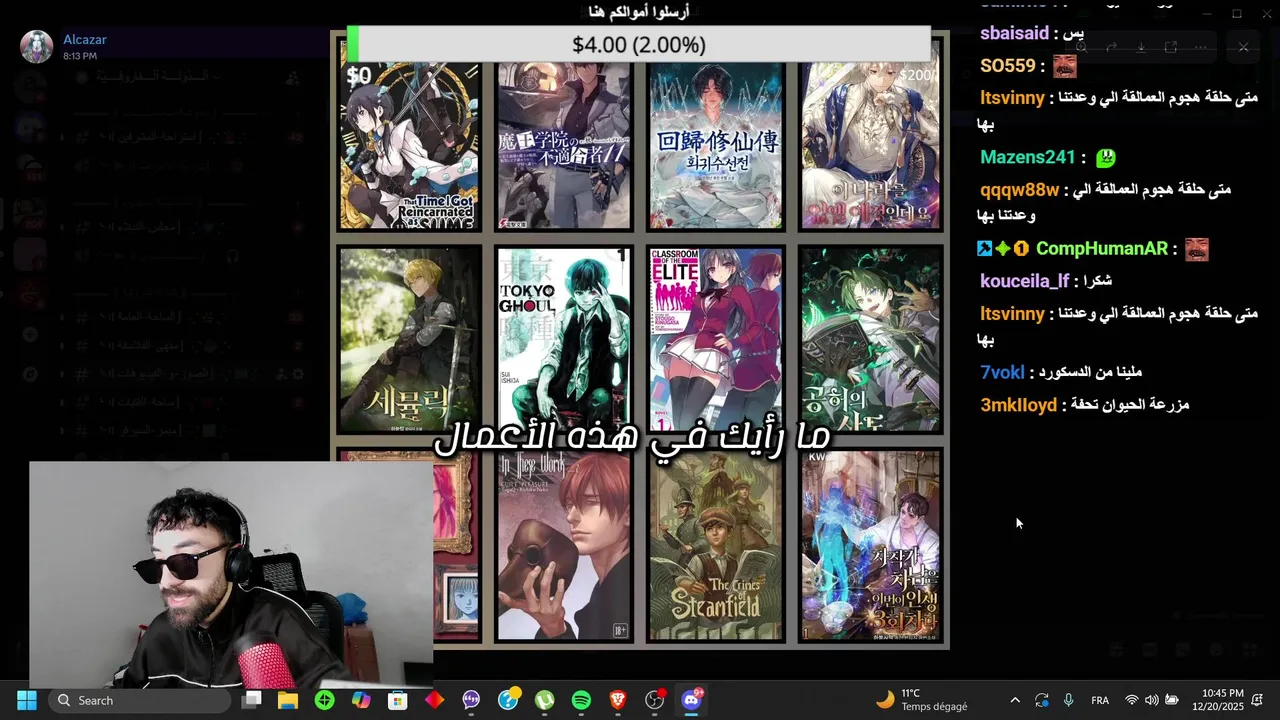Switch to Discord from the taskbar
1280x720 pixels.
(691, 700)
